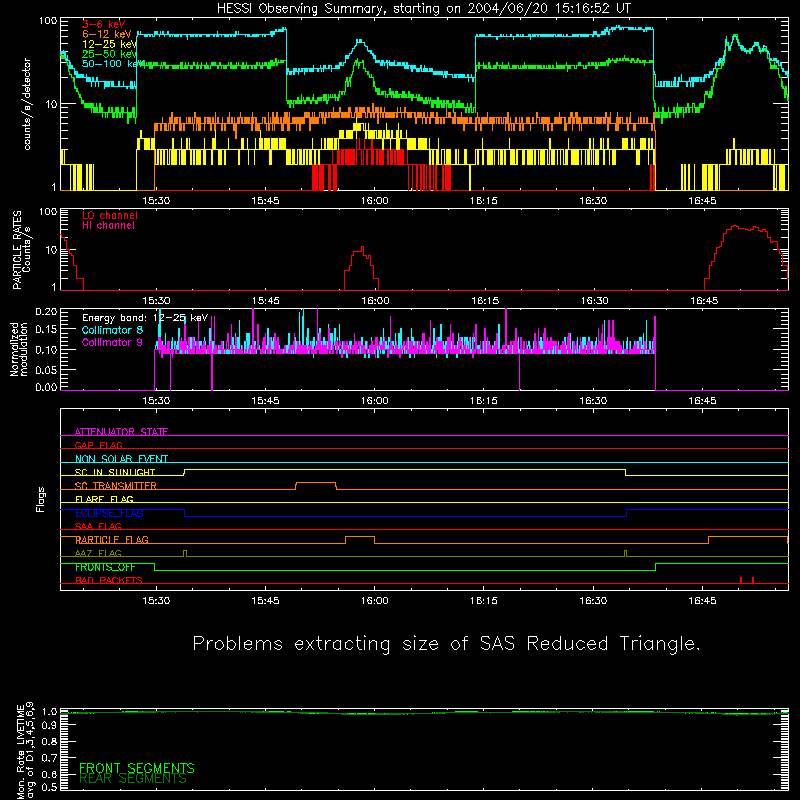Viewport: 800px width, 800px height.
Task: Click the vertical "Flags" axis label
Action: (x=41, y=499)
